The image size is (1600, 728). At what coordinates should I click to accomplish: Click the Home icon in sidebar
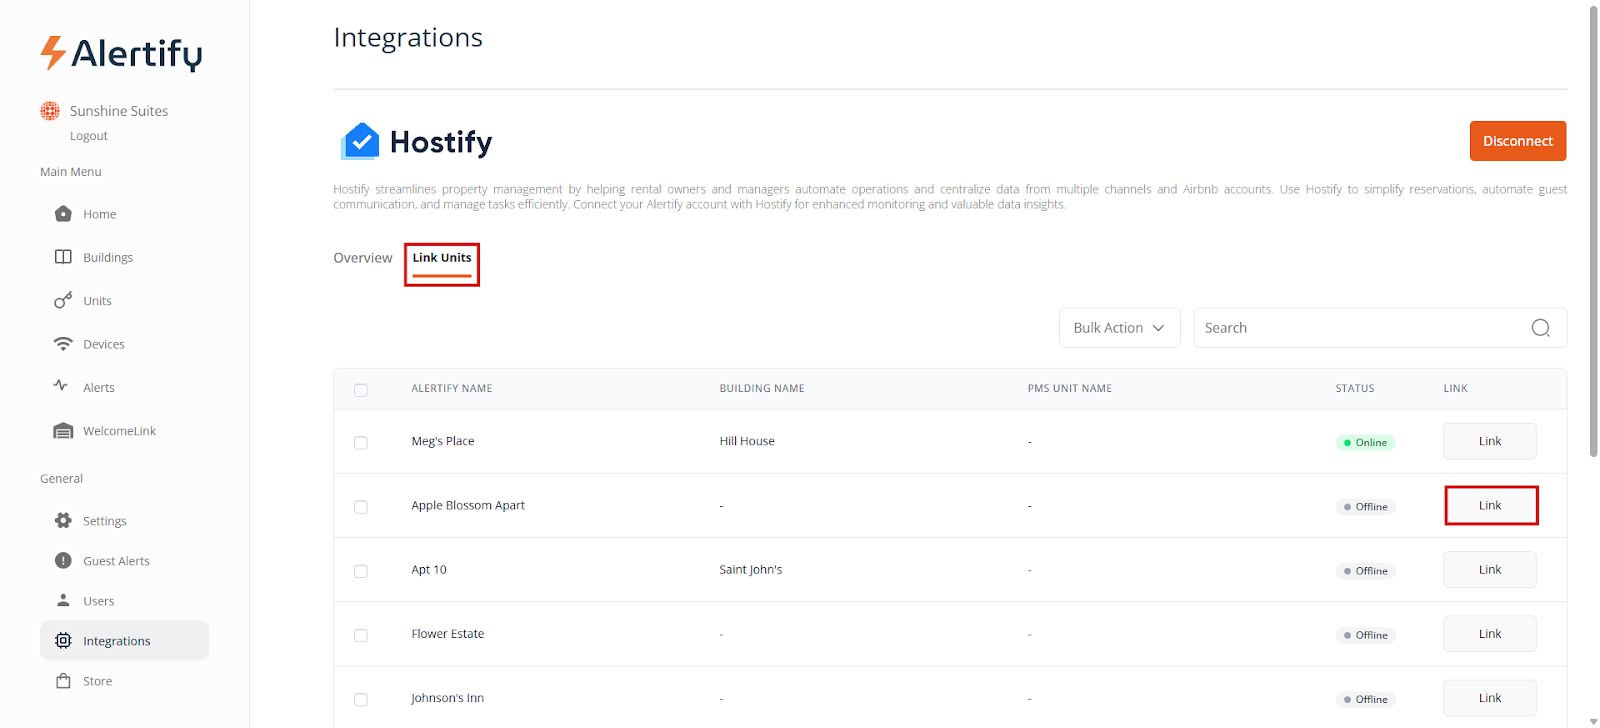[63, 214]
